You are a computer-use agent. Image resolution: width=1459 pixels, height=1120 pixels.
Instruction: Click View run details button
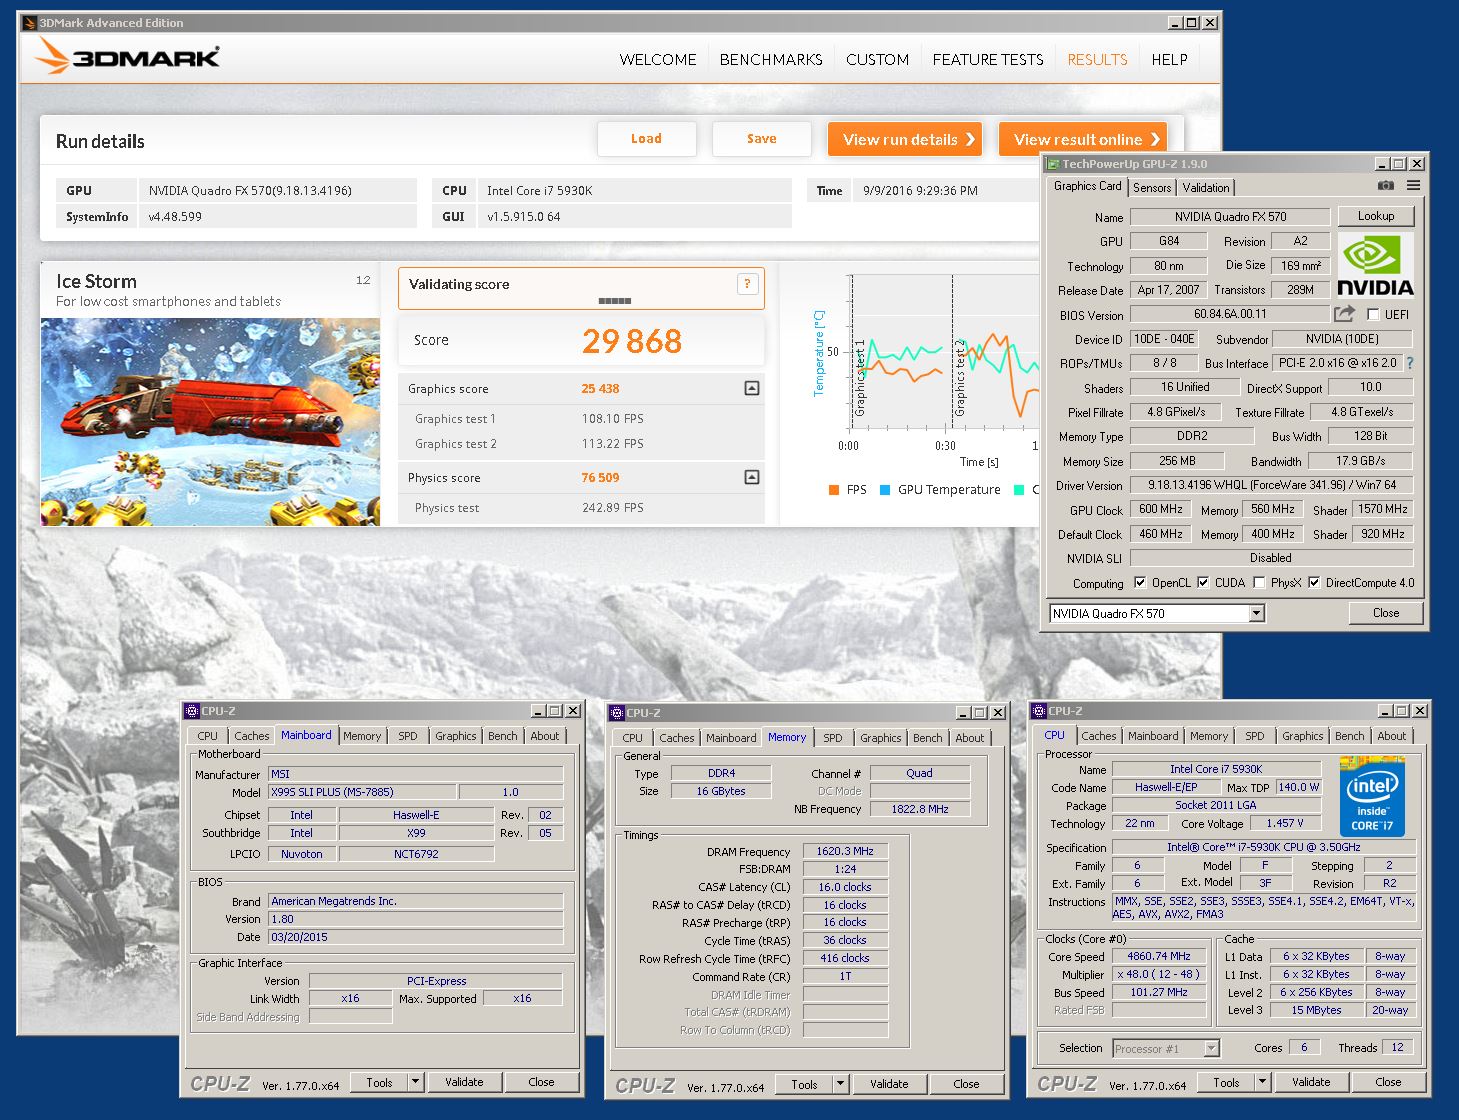[x=905, y=139]
